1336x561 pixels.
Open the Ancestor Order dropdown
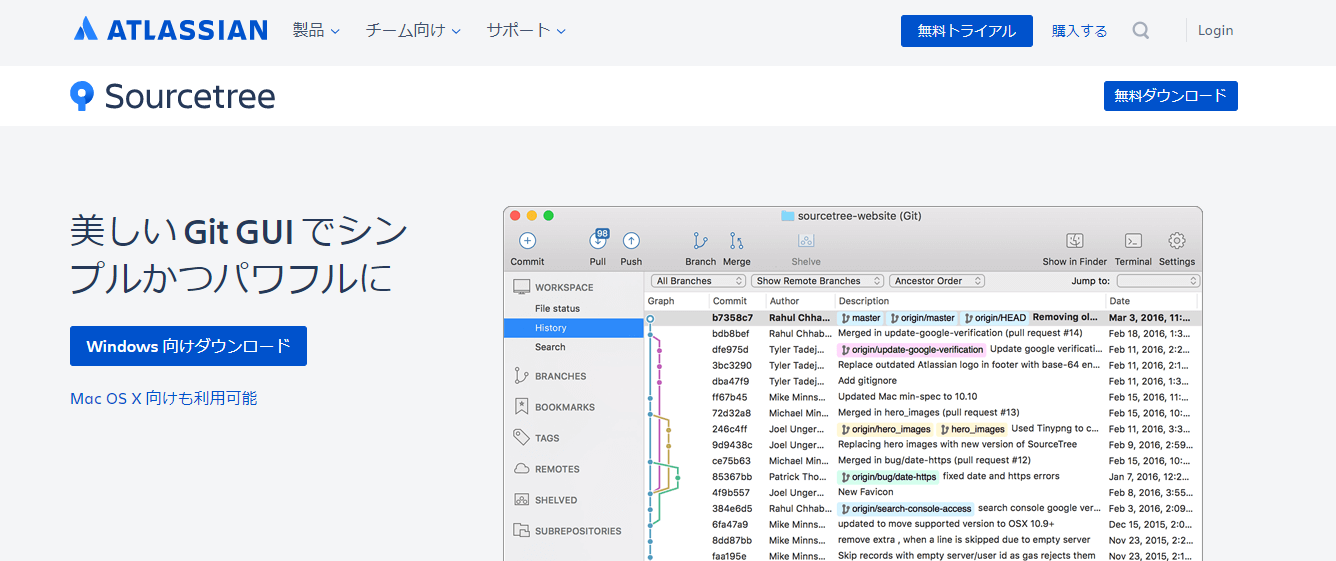(x=937, y=281)
